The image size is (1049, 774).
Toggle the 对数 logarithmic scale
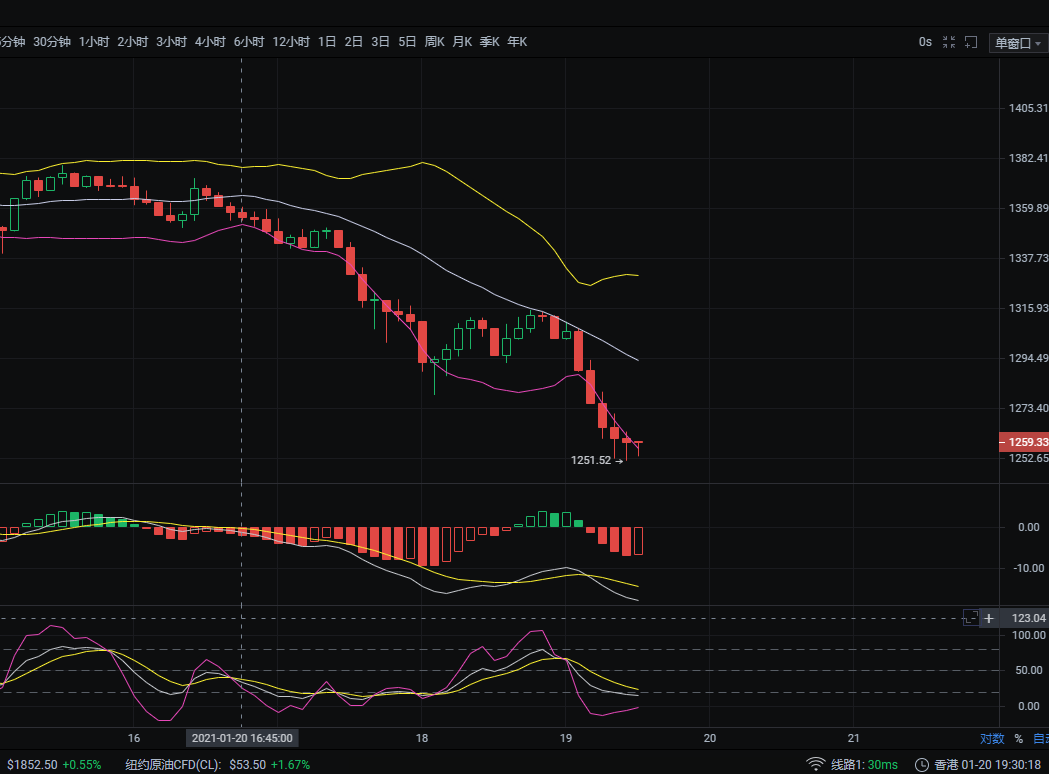coord(992,739)
